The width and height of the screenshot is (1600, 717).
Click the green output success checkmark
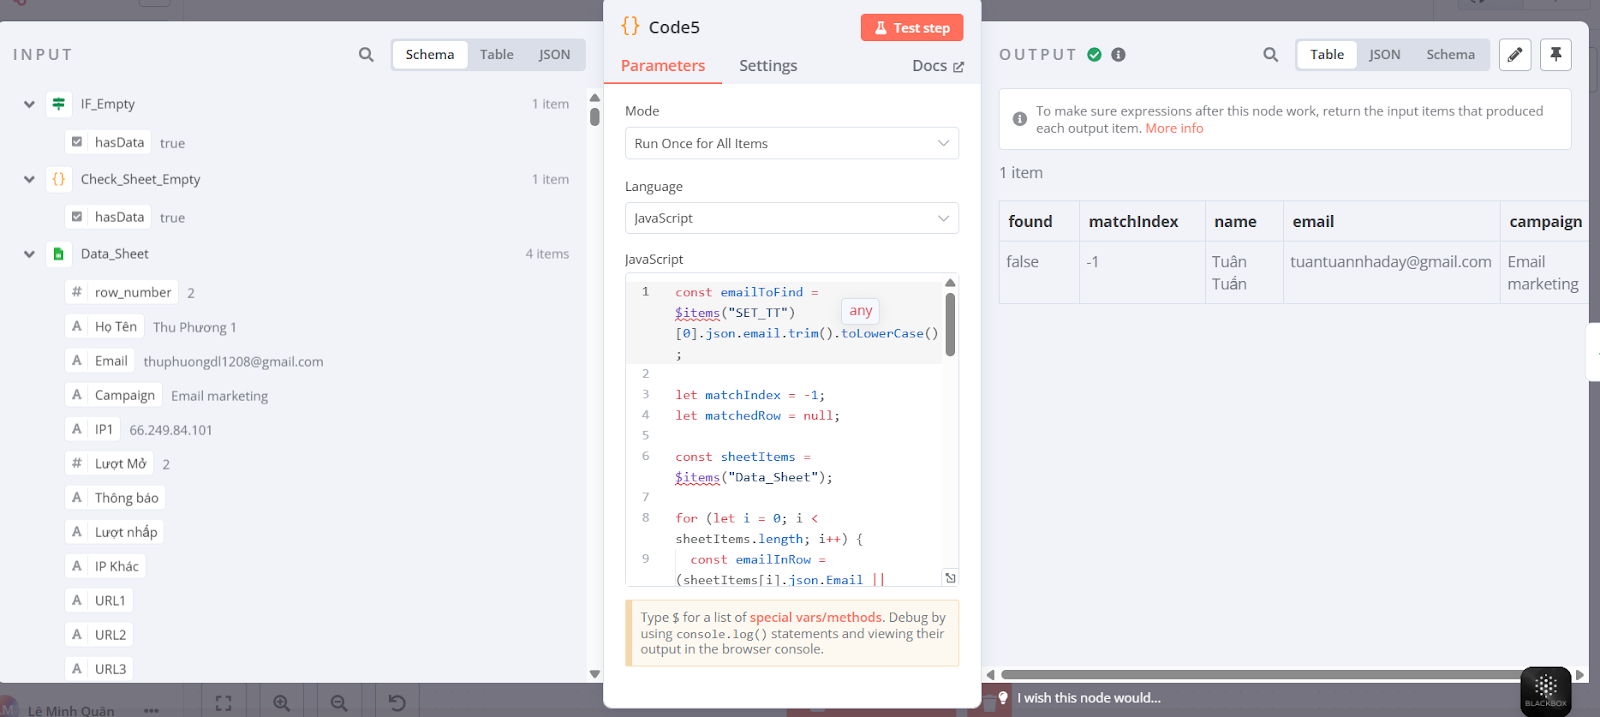click(1094, 55)
